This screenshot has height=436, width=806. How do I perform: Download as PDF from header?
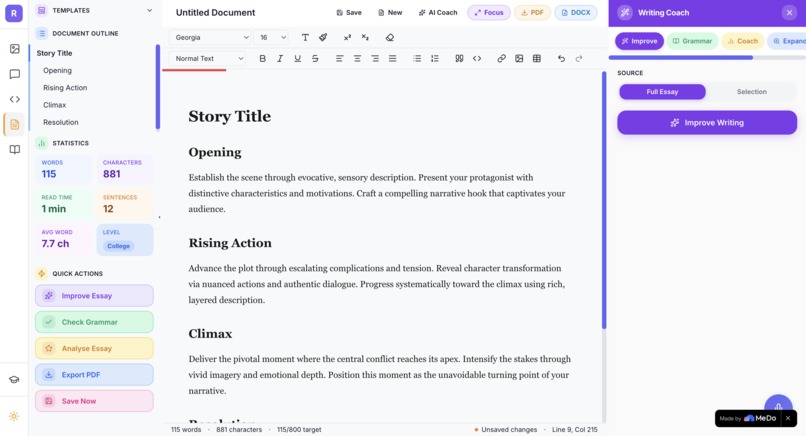pyautogui.click(x=533, y=13)
